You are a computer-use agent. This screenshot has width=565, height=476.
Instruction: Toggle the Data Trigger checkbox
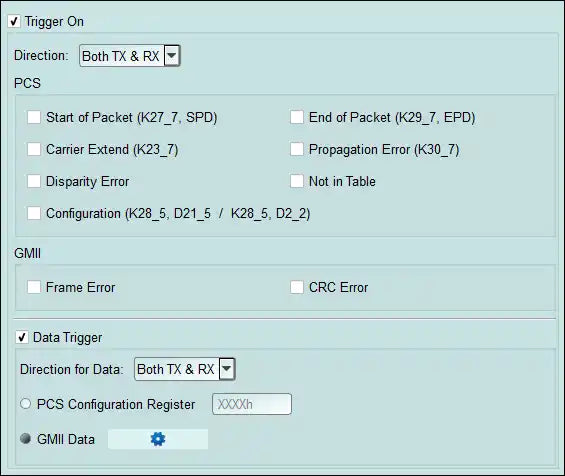tap(22, 337)
